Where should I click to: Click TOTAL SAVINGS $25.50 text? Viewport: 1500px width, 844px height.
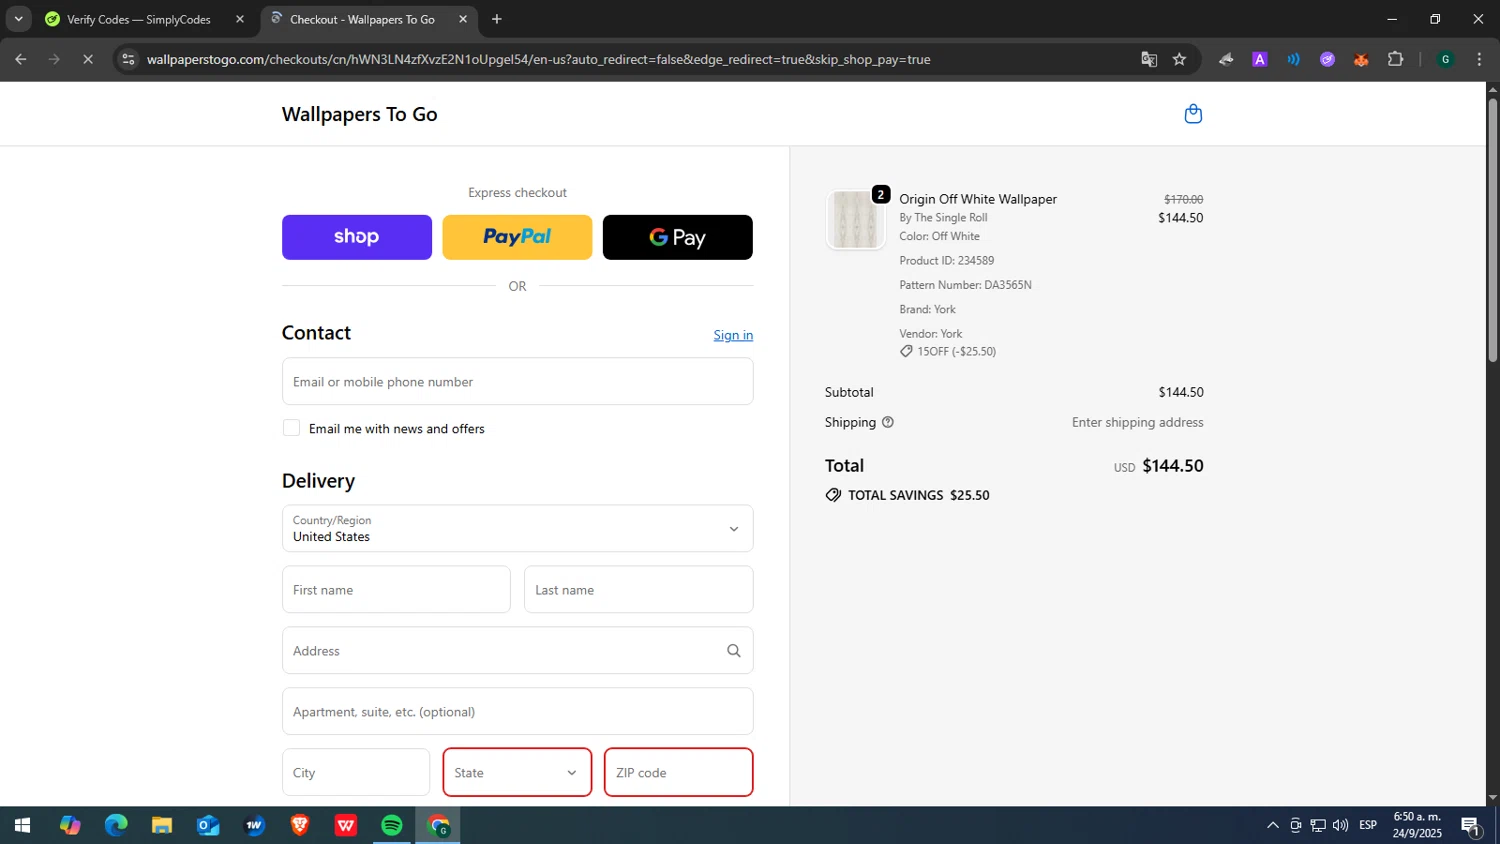pos(918,495)
